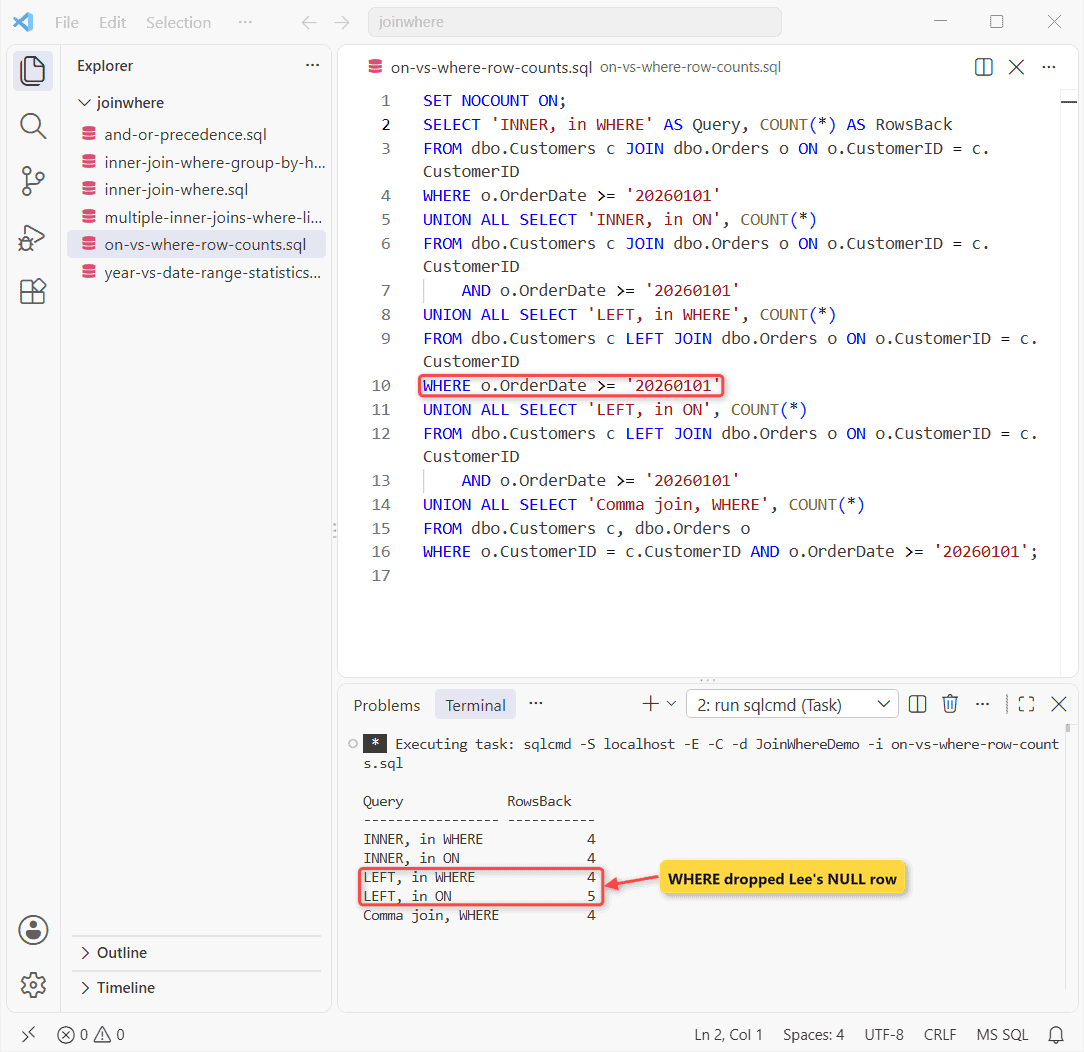Close the bottom panel
This screenshot has width=1084, height=1052.
point(1058,704)
